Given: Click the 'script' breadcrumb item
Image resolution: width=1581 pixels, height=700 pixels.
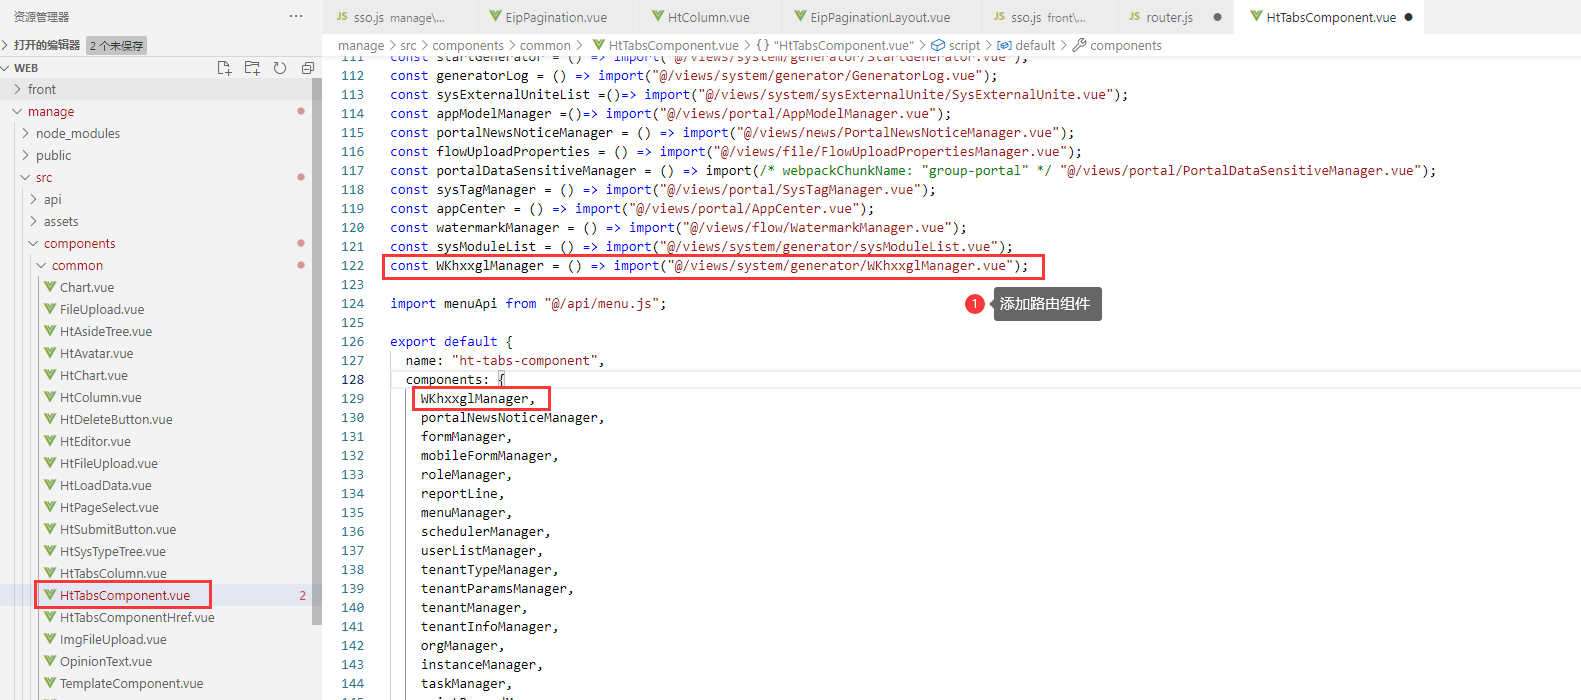Looking at the screenshot, I should click(x=964, y=45).
